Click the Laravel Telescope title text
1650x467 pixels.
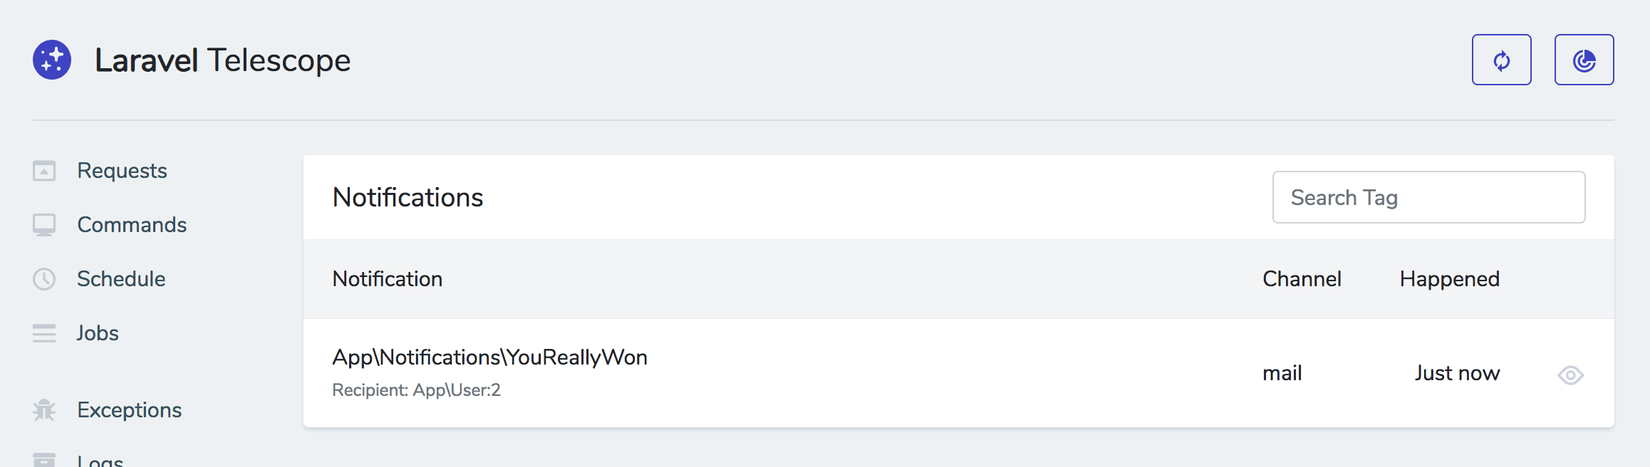tap(222, 60)
